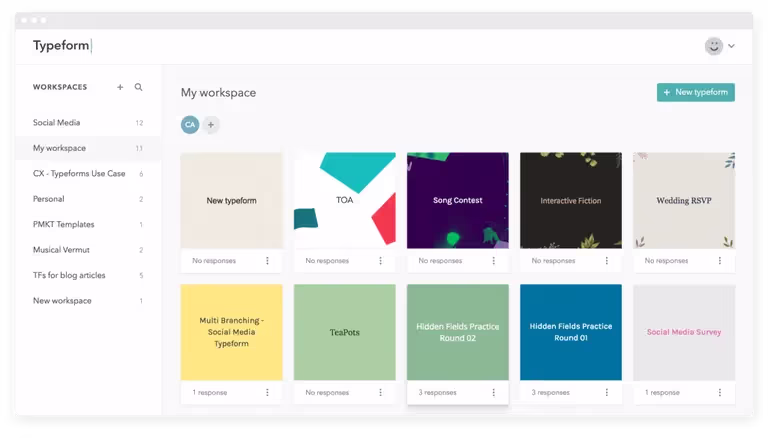Open the PMKT Templates workspace
The width and height of the screenshot is (768, 438).
click(x=88, y=224)
